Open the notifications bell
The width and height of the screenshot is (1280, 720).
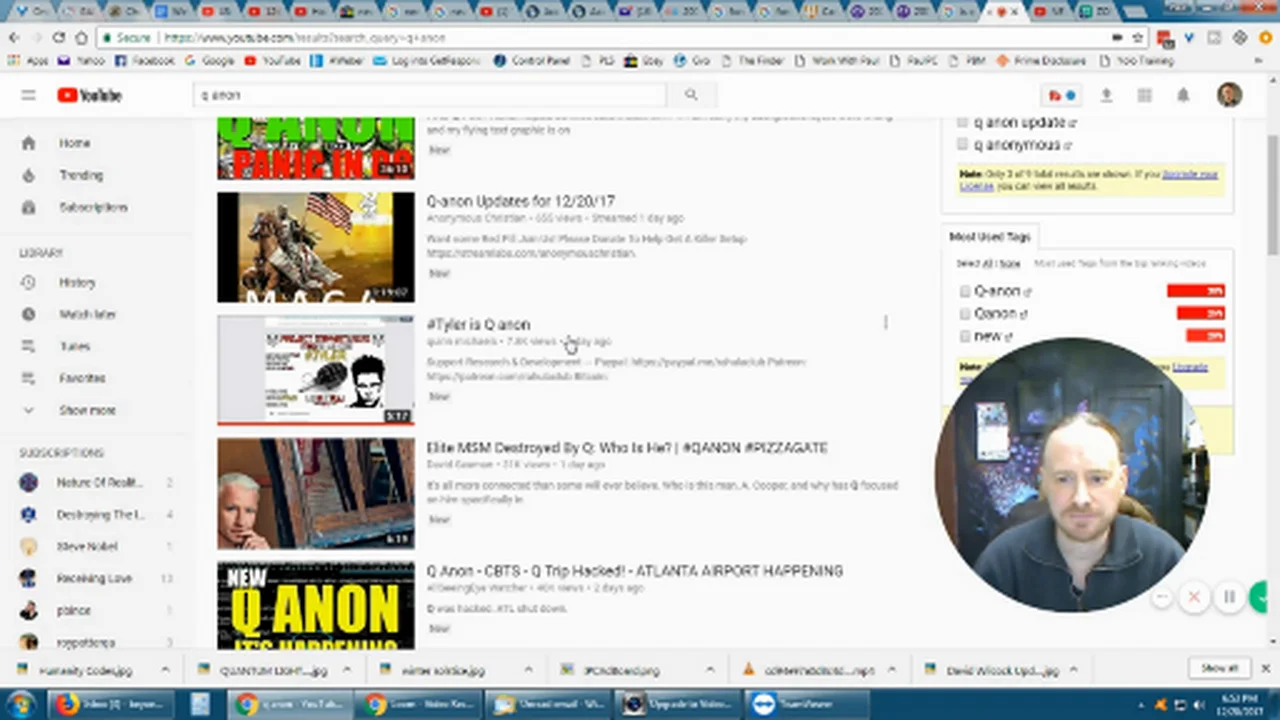click(1183, 95)
